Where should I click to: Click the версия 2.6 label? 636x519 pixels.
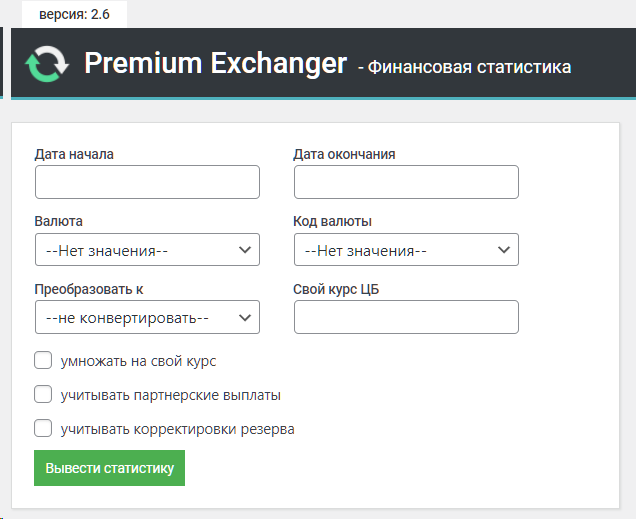click(x=74, y=15)
